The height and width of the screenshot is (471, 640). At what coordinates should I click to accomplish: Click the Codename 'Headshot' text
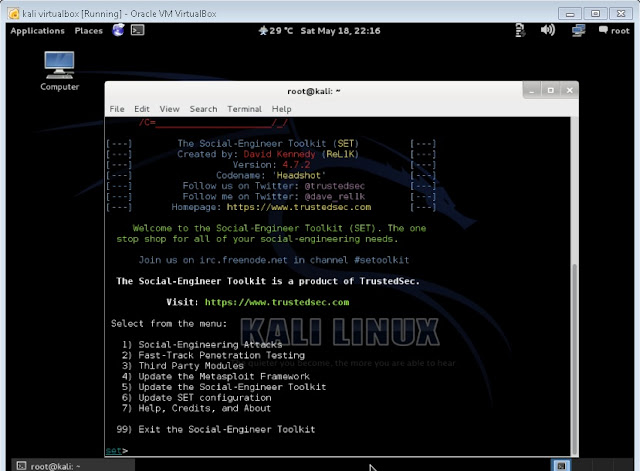[271, 175]
